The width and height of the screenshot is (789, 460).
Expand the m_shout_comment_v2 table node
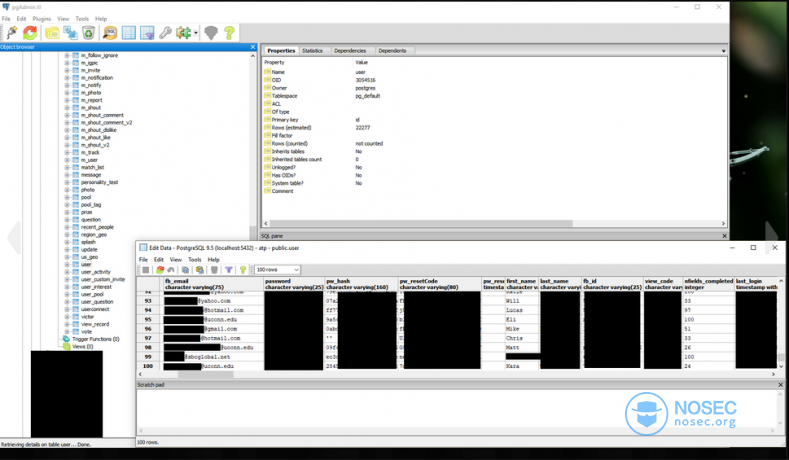[67, 122]
